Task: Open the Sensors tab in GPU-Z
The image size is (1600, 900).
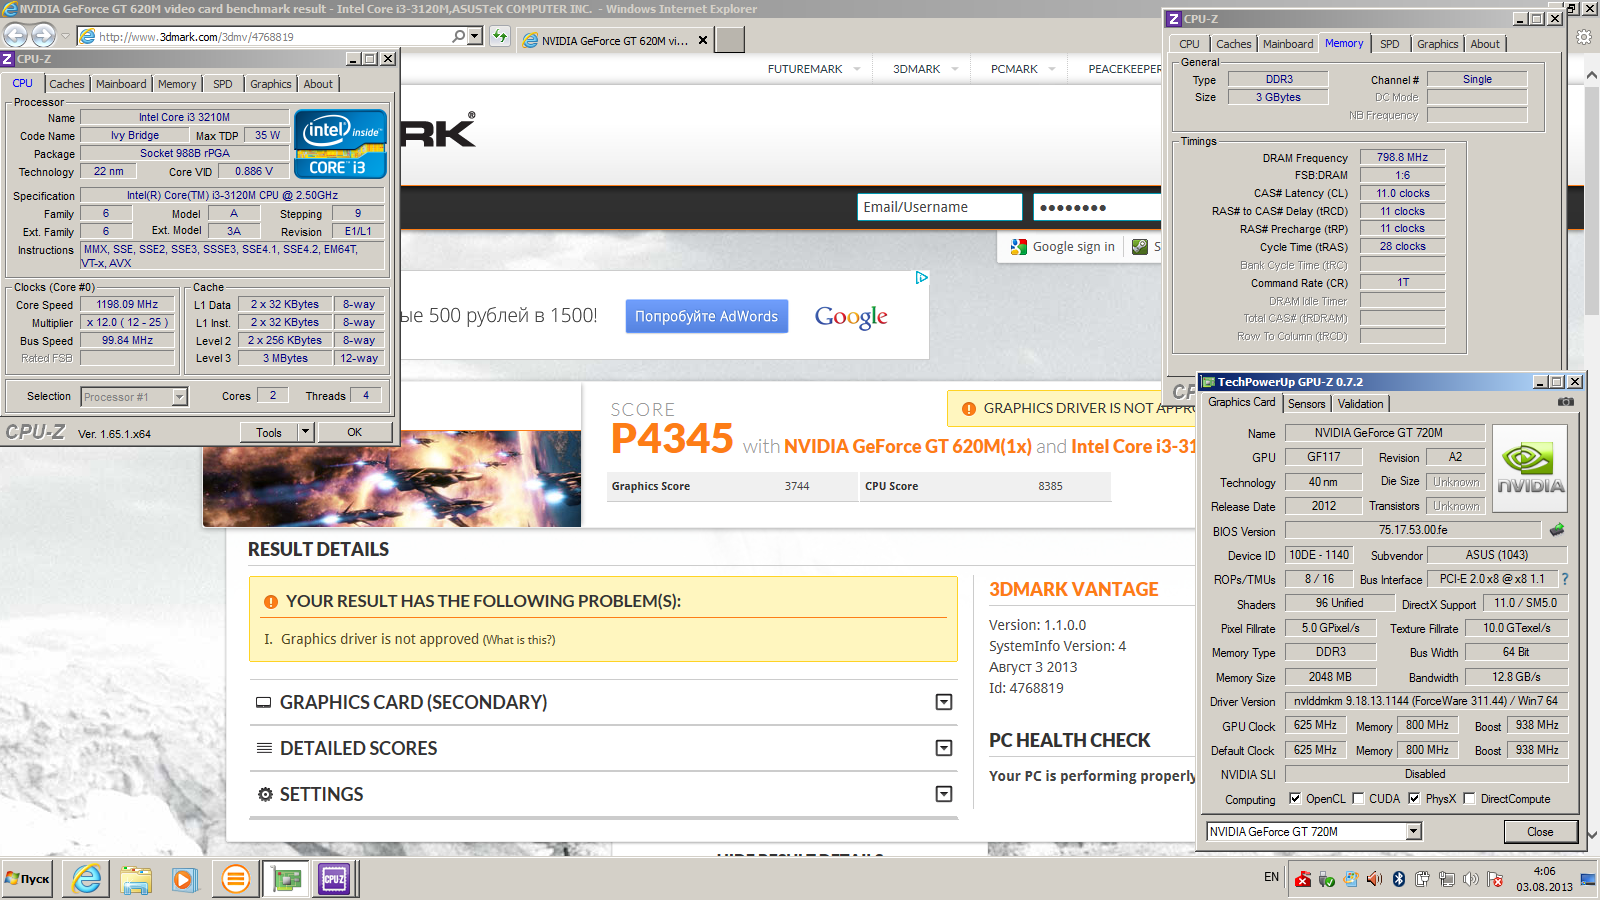Action: pos(1306,404)
